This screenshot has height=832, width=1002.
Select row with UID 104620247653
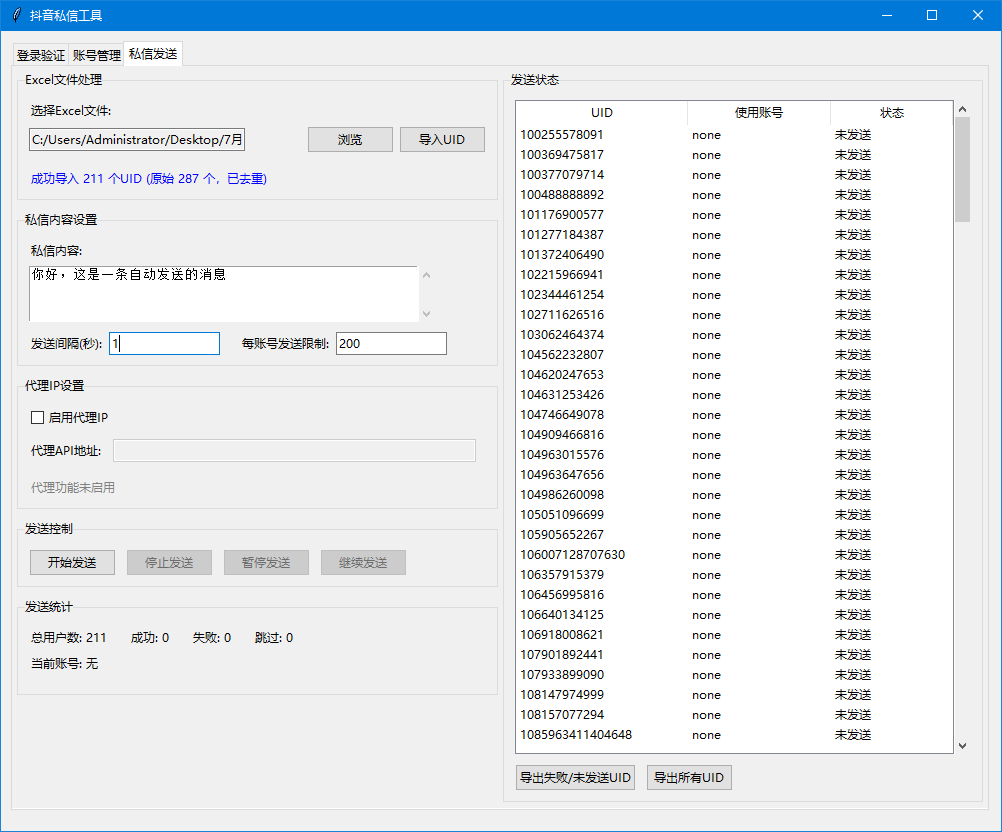[734, 374]
